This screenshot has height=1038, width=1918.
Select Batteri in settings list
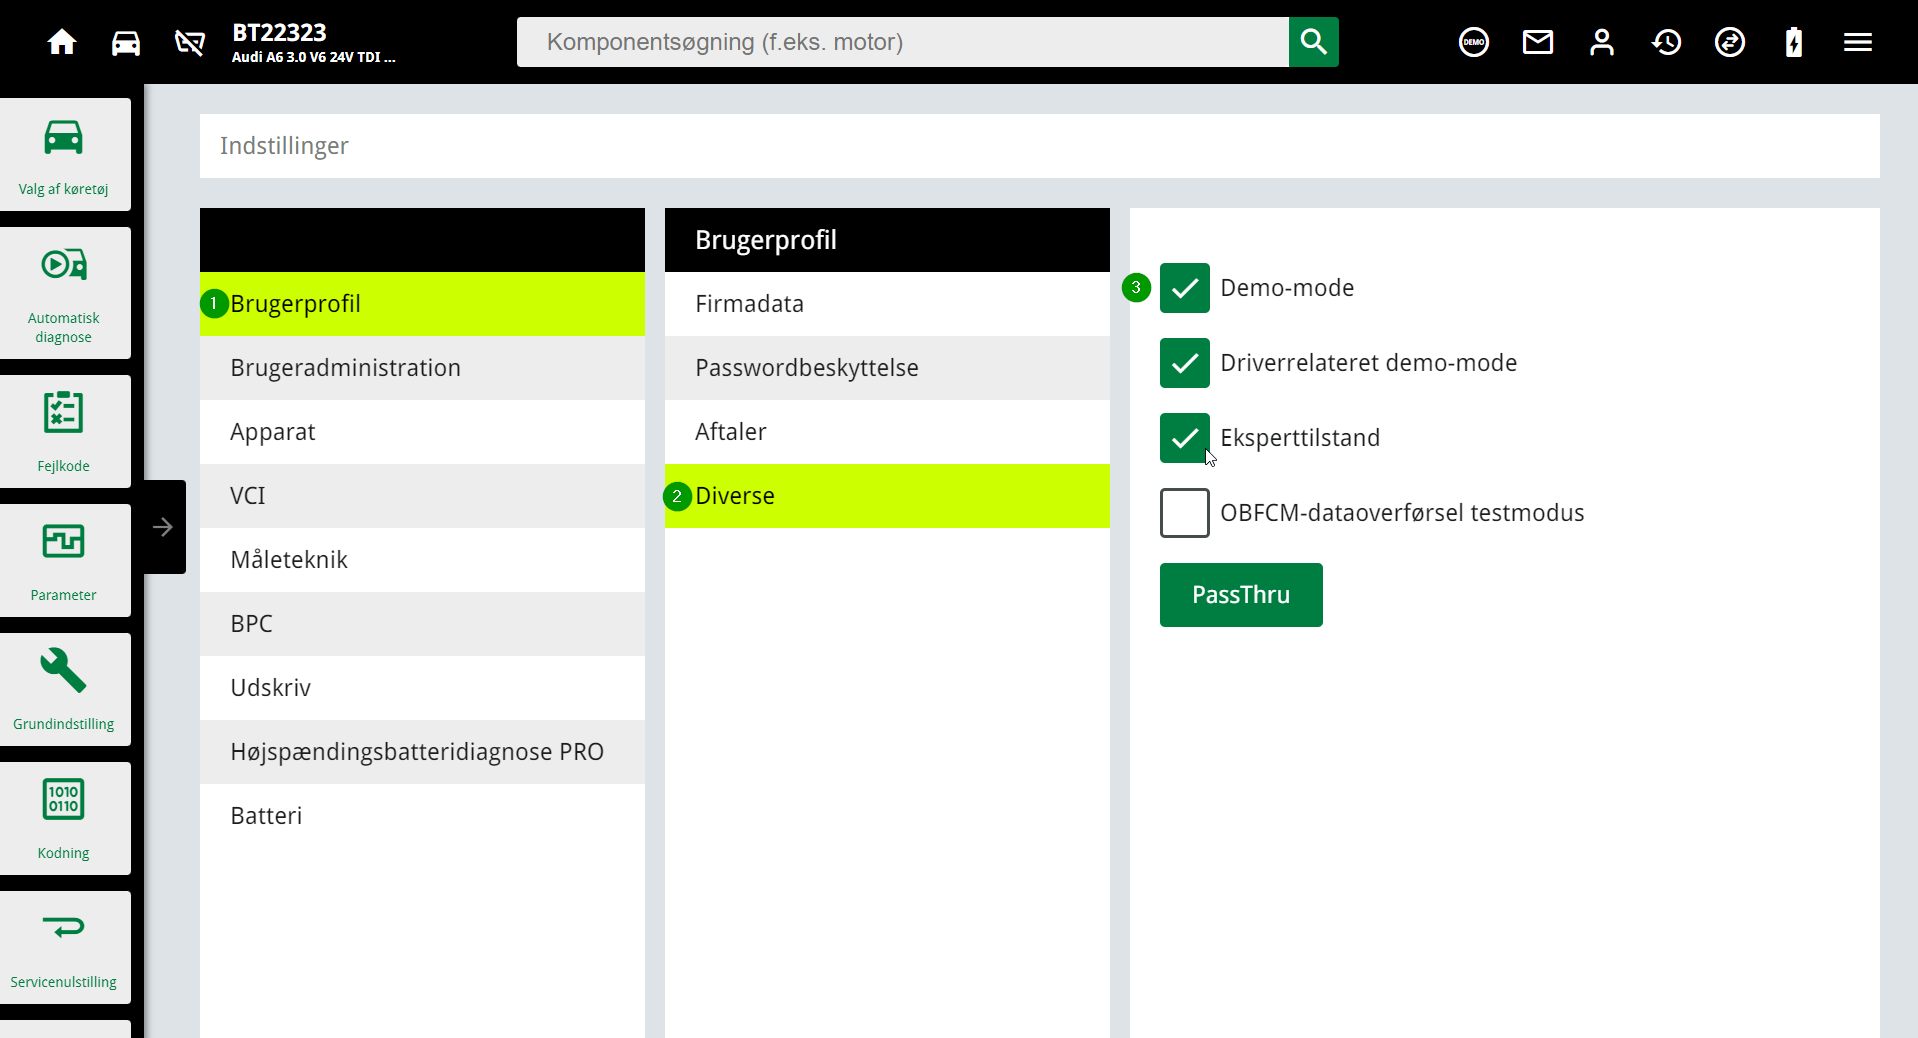422,816
